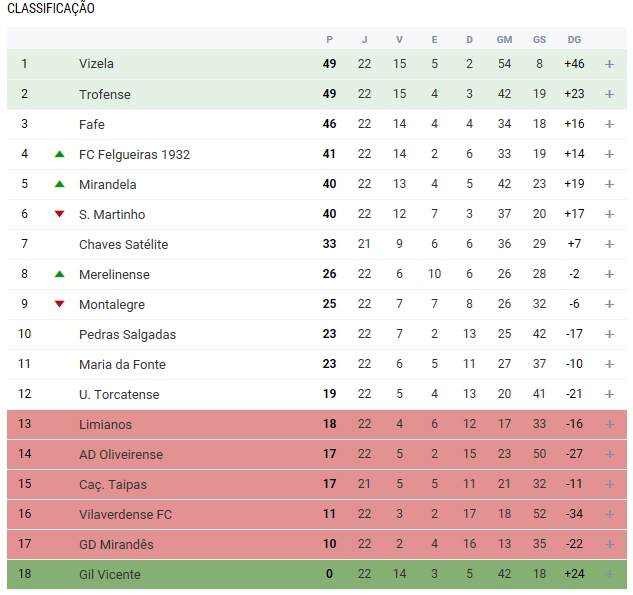
Task: Click plus icon on GD Mirandês row
Action: pos(609,544)
